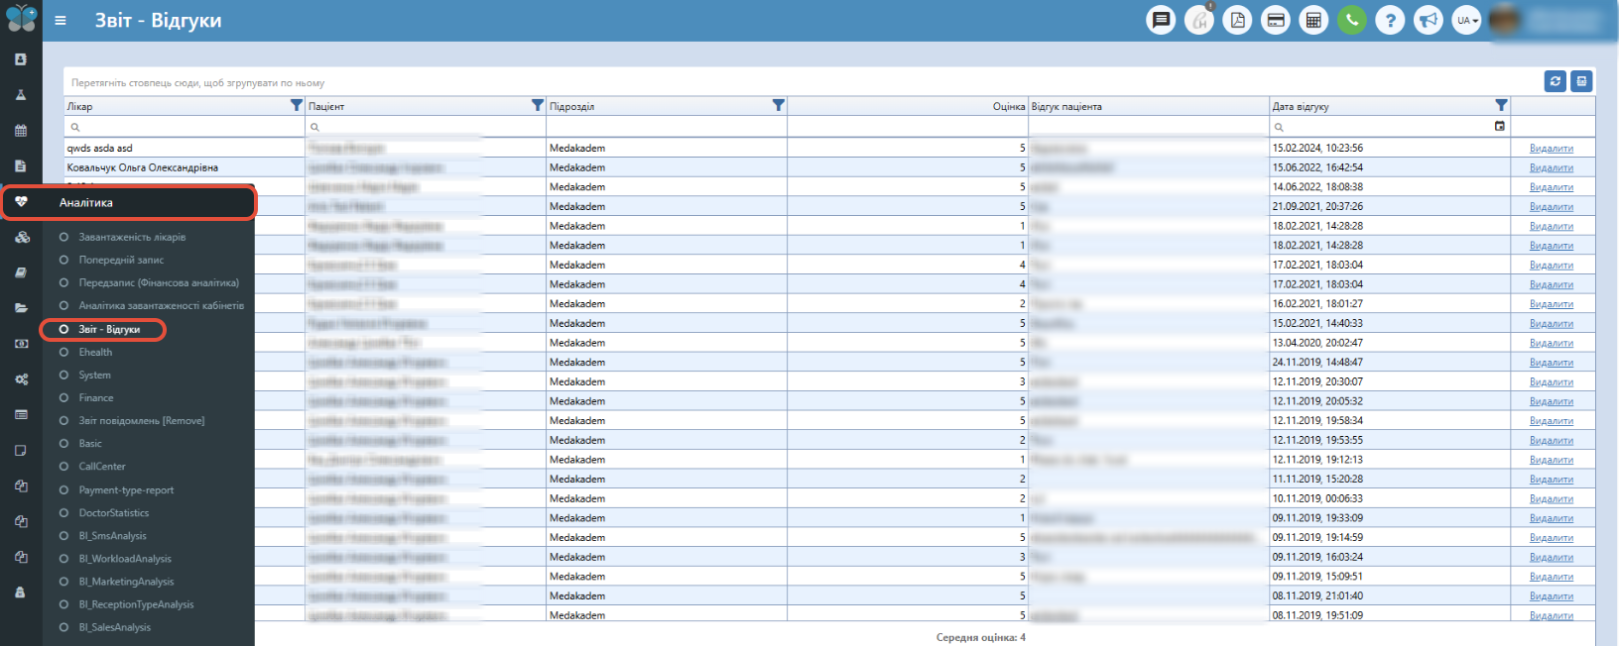The width and height of the screenshot is (1619, 646).
Task: Open filter for Дата відгуку column
Action: [1501, 105]
